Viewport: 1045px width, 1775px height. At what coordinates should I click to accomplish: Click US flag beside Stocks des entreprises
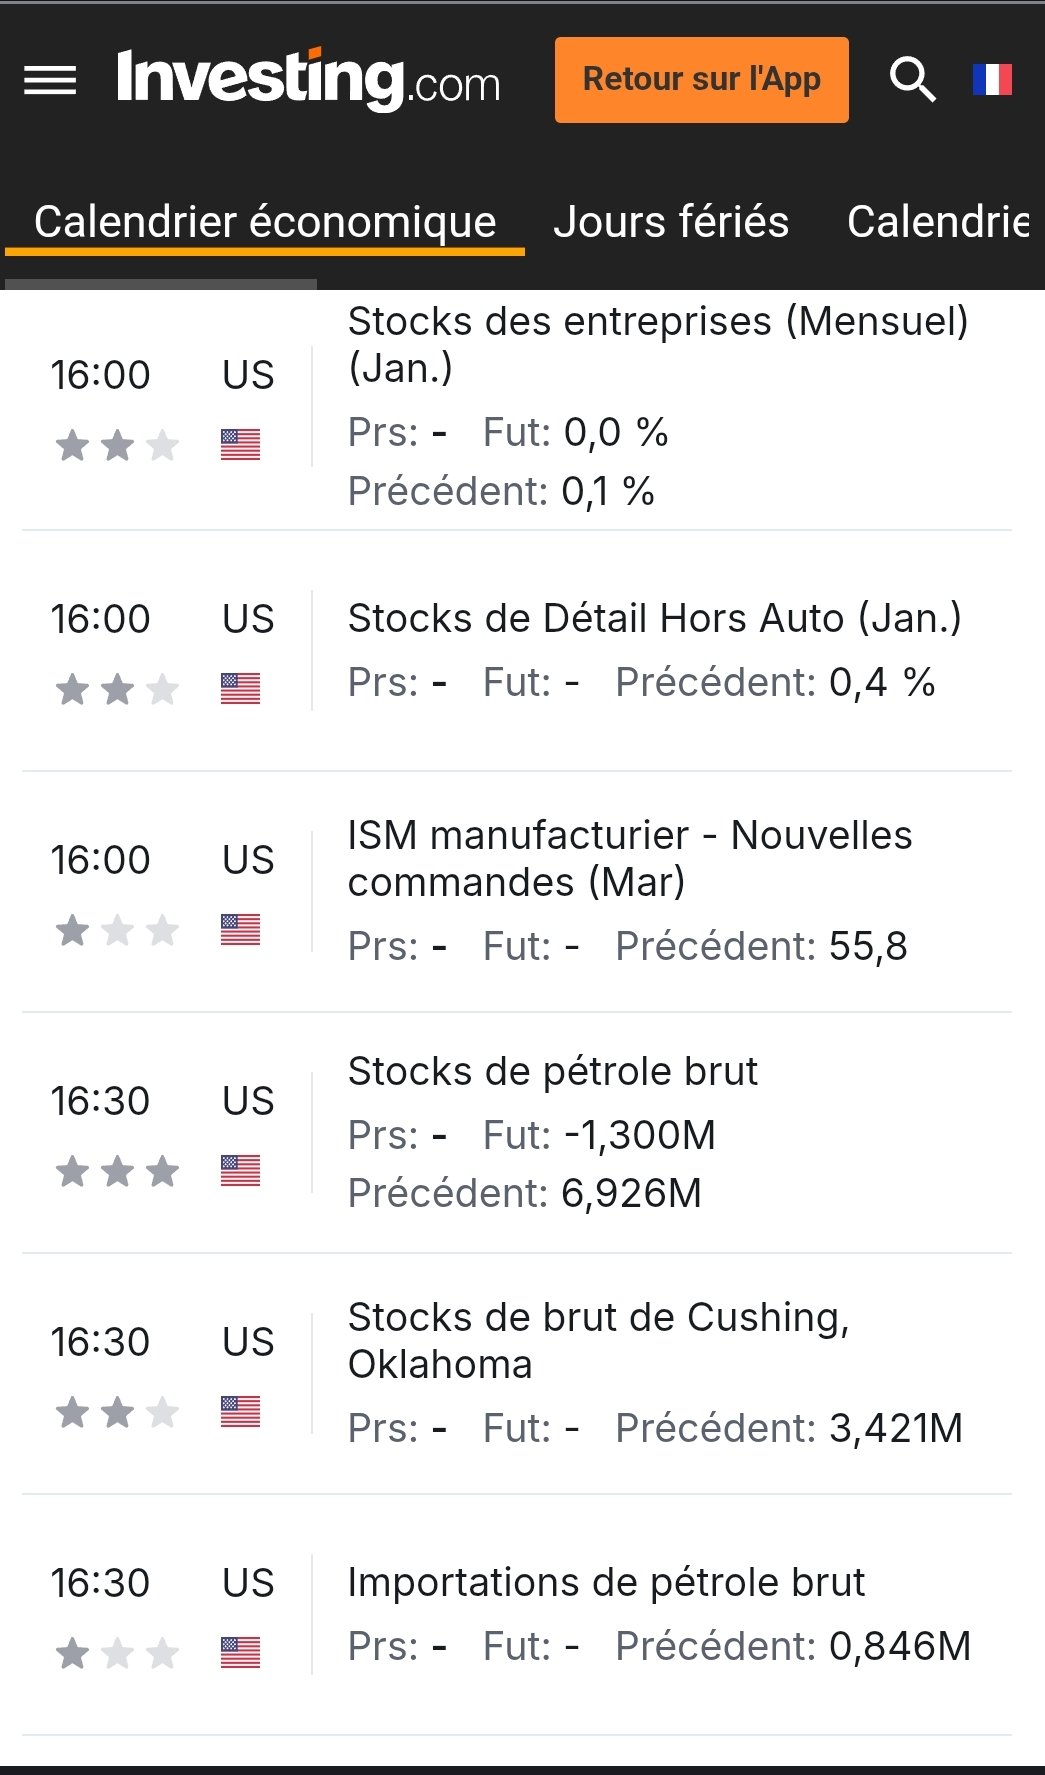point(240,444)
